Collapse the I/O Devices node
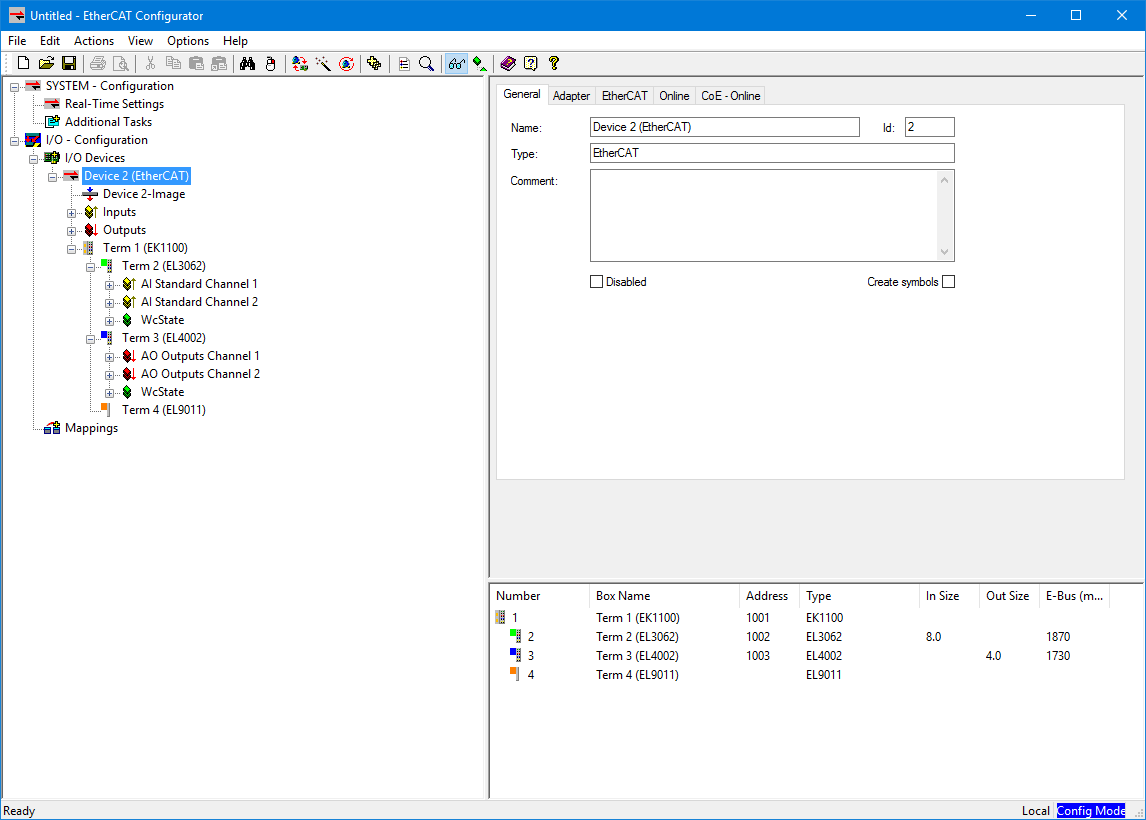Screen dimensions: 1146x820 [x=33, y=159]
